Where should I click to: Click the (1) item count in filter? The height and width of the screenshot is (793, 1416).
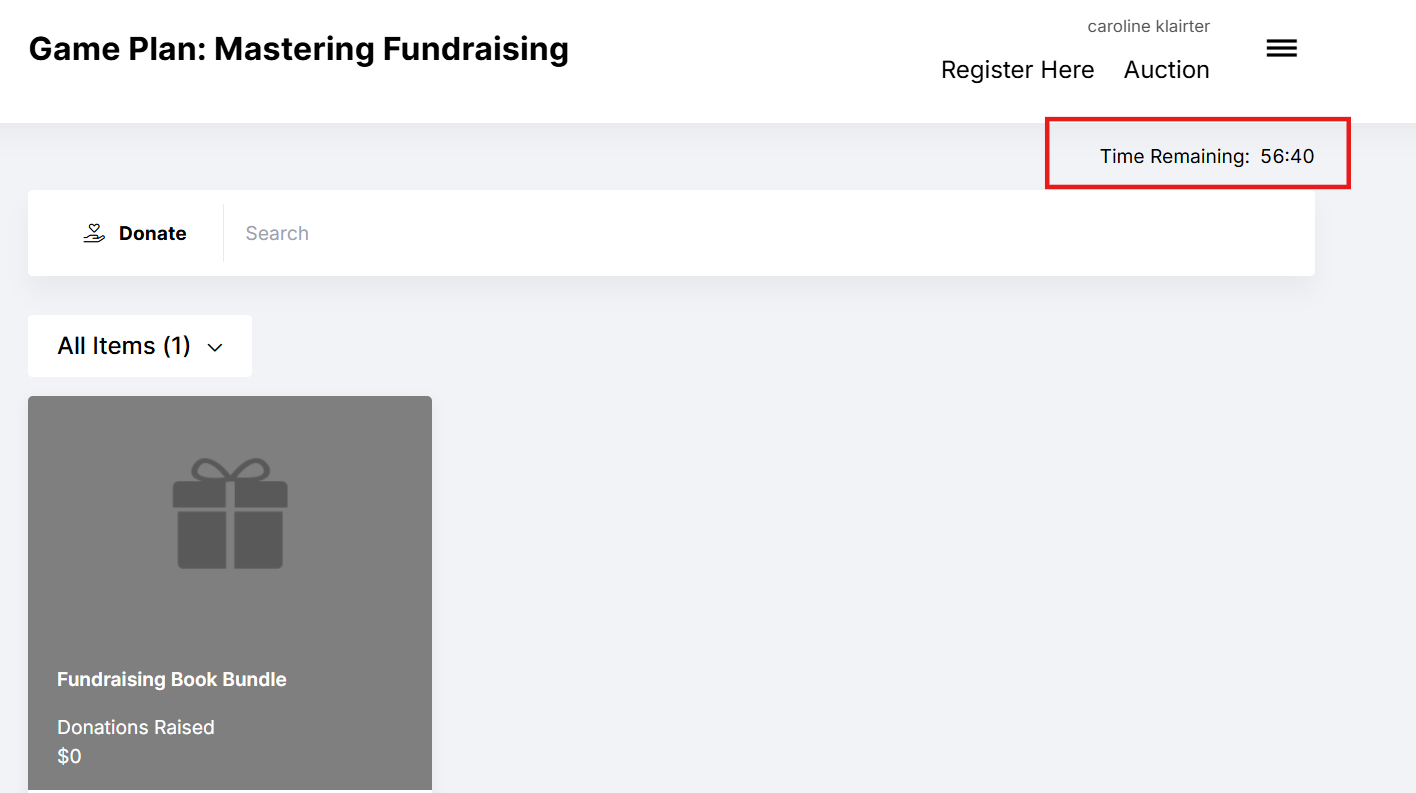177,346
